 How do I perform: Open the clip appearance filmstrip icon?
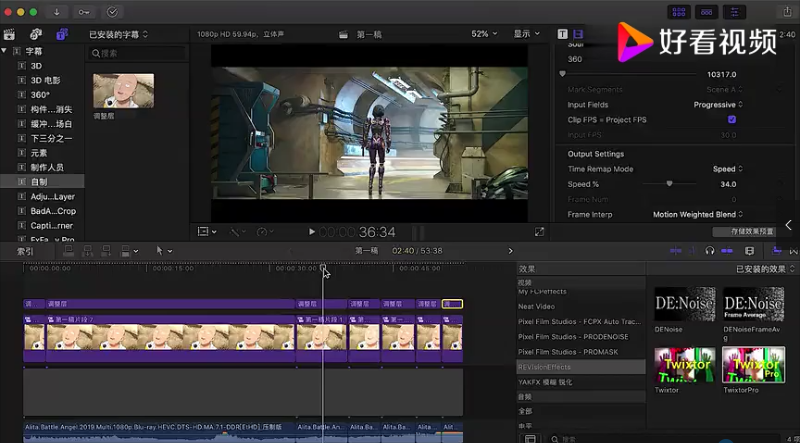tap(749, 251)
